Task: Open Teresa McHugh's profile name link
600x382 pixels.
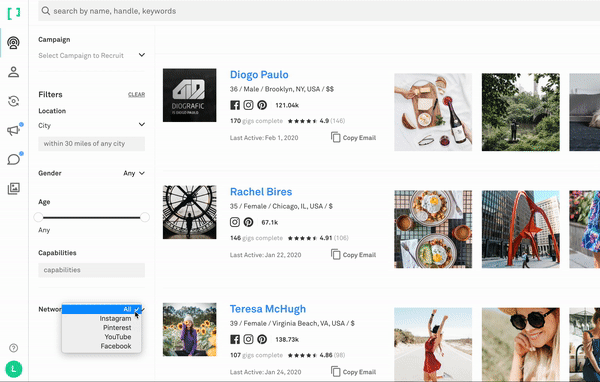Action: (x=268, y=309)
